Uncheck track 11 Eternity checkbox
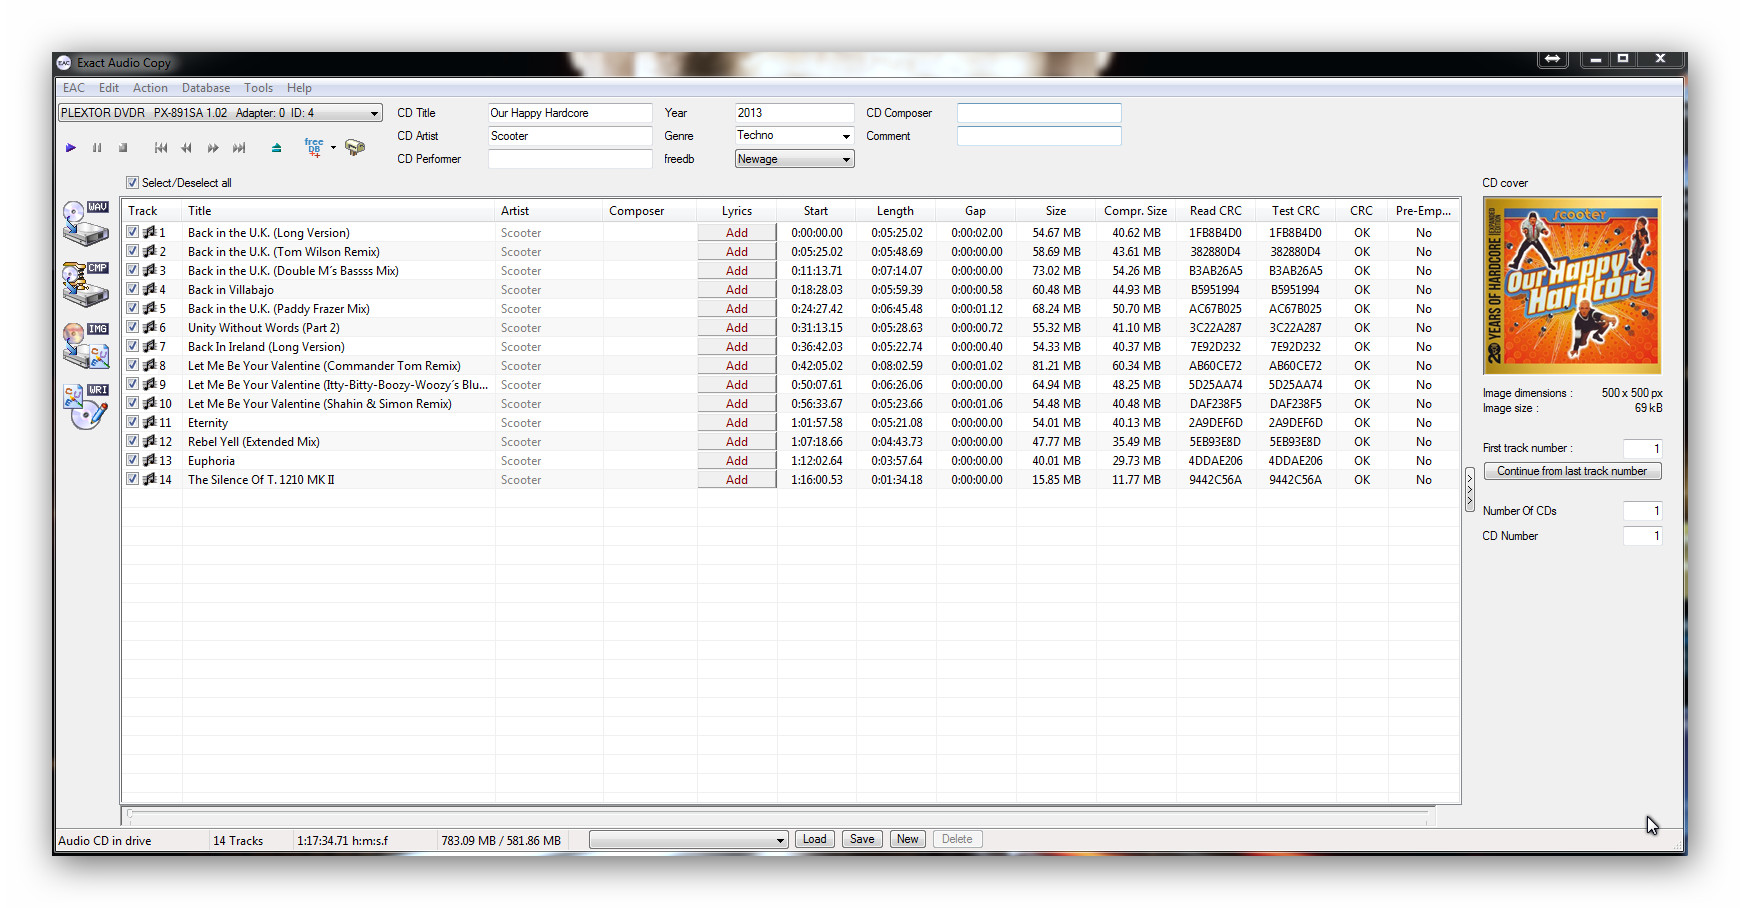Viewport: 1740px width, 908px height. 132,423
